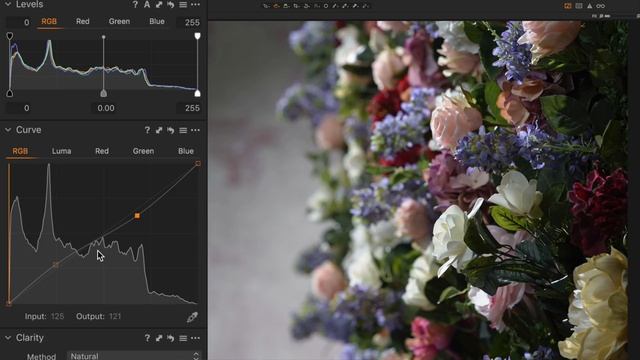Open Clarity Method dropdown showing Natural
The image size is (640, 360).
pos(134,356)
